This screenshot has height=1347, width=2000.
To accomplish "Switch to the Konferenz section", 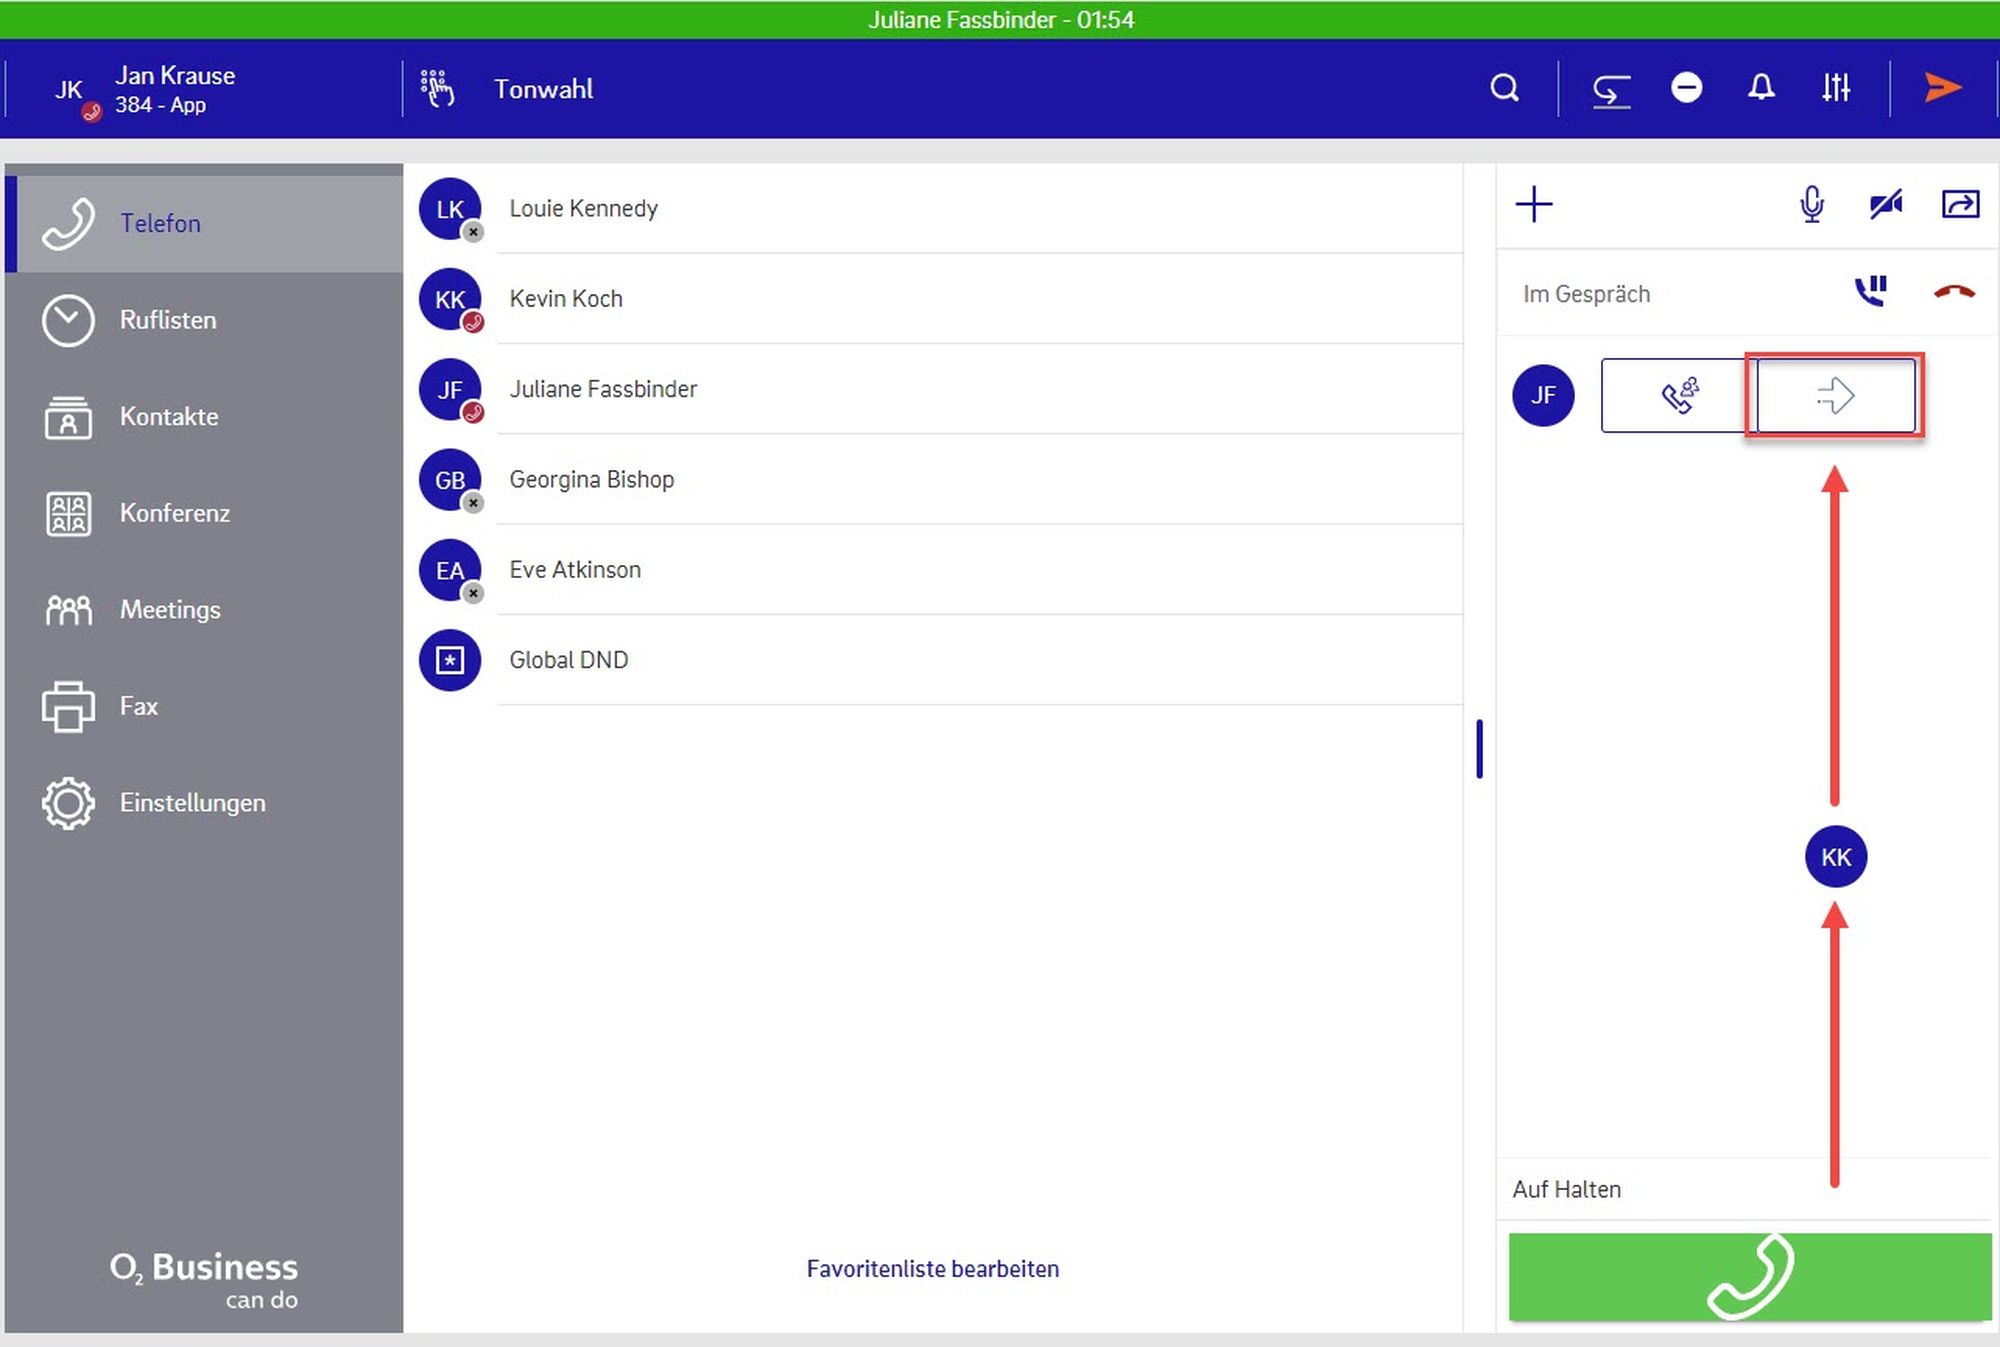I will click(x=174, y=513).
